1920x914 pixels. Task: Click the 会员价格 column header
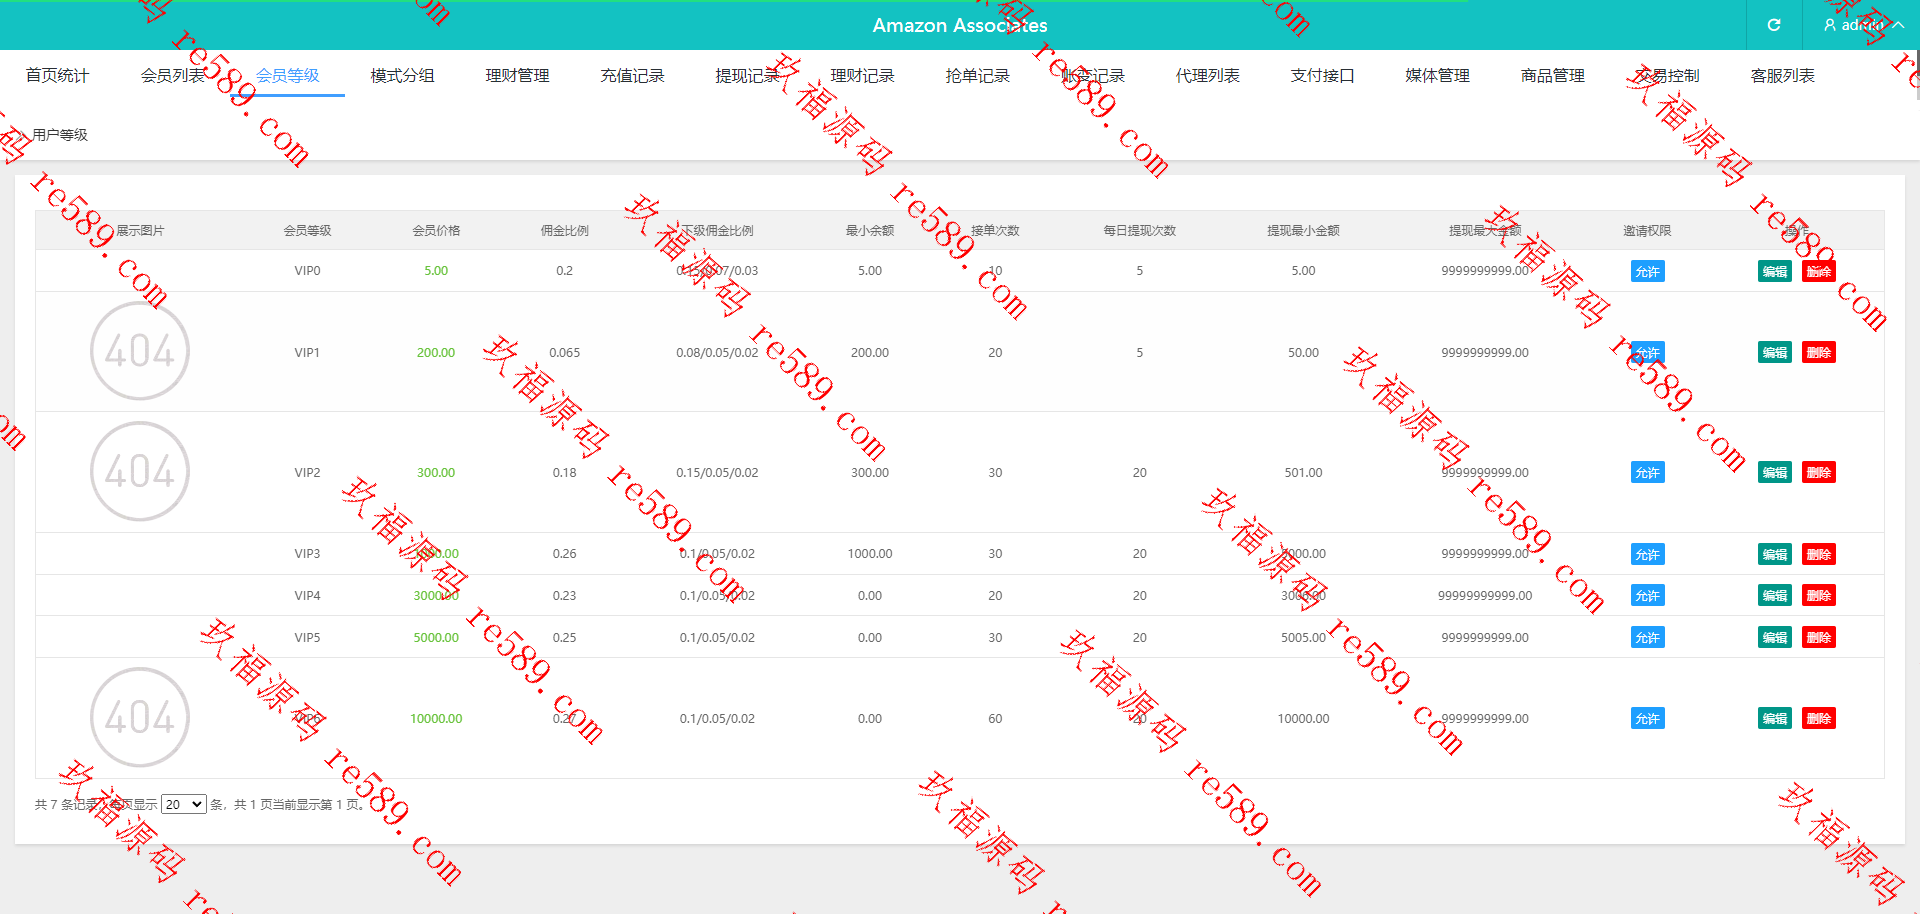pos(436,230)
